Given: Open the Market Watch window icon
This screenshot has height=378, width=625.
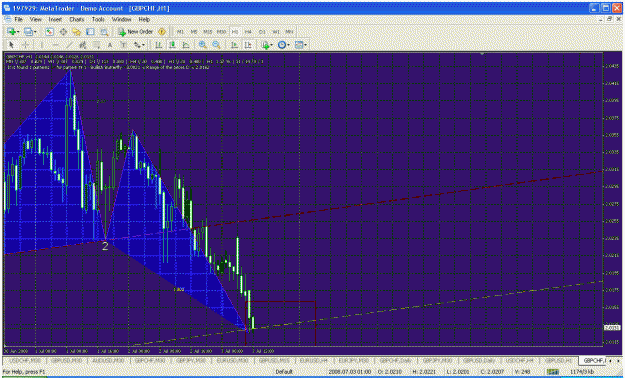Looking at the screenshot, I should tap(49, 32).
